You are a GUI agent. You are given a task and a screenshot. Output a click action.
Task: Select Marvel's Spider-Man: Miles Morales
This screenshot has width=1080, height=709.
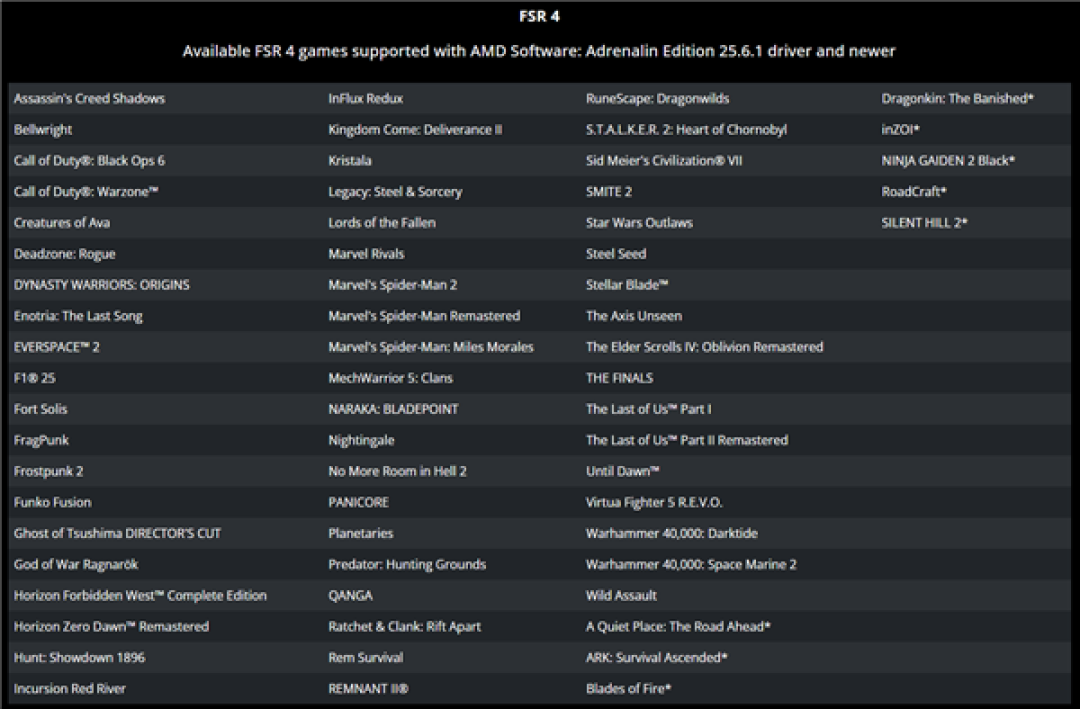[x=431, y=347]
